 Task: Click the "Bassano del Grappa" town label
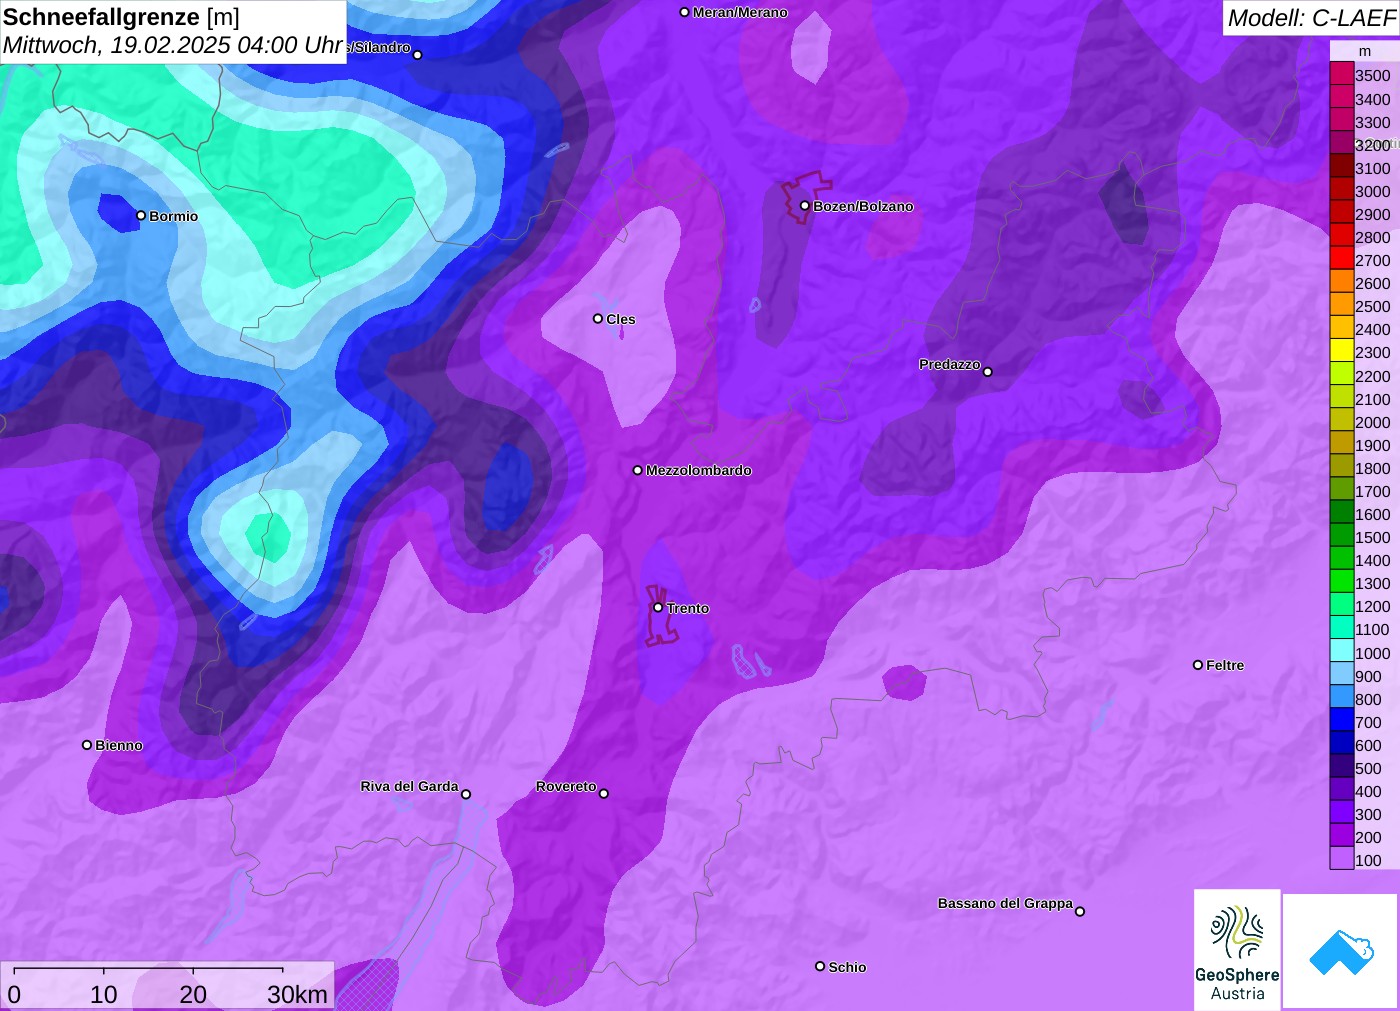(x=1005, y=903)
